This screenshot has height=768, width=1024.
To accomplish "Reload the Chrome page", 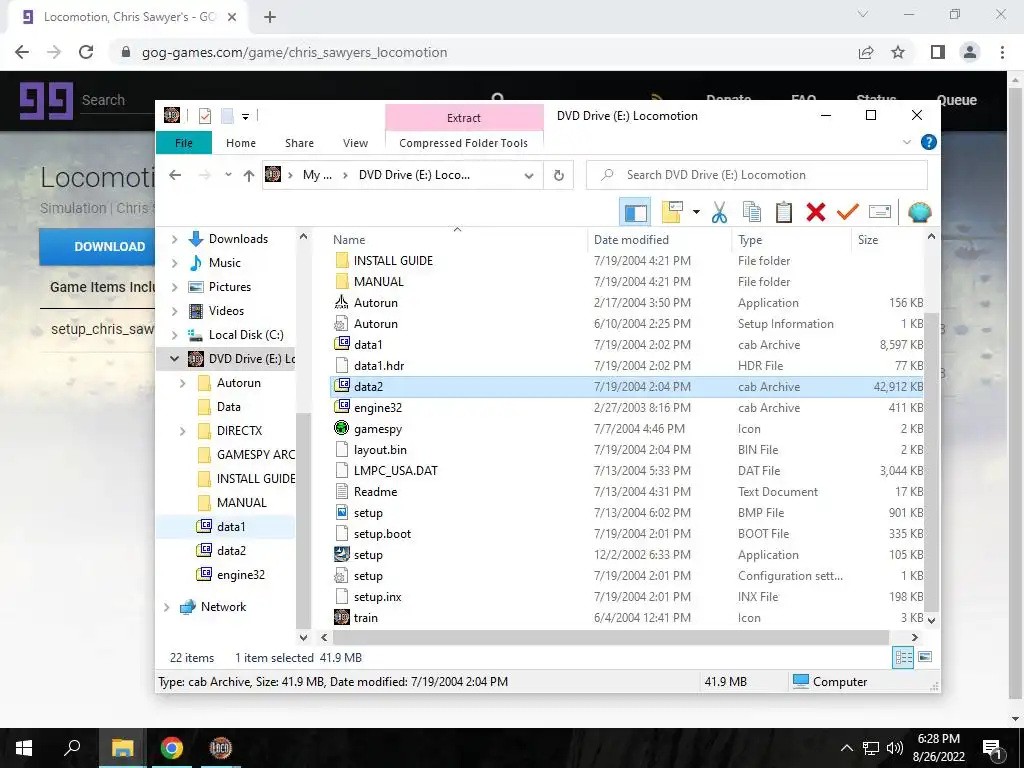I will pos(86,52).
